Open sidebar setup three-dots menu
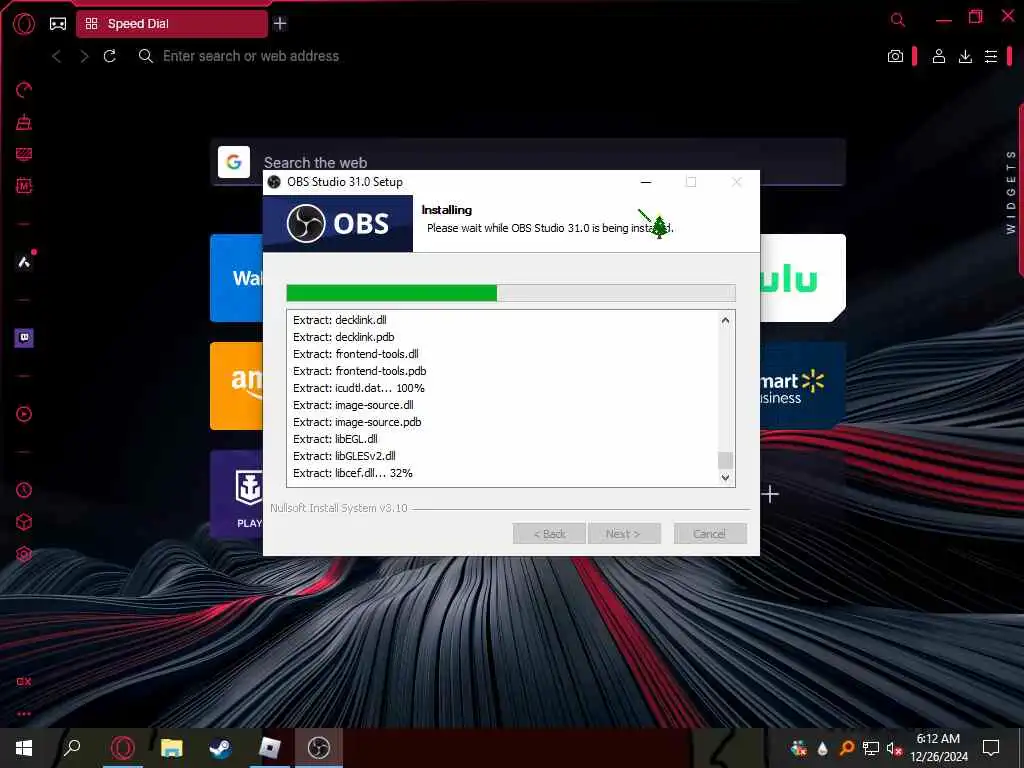1024x768 pixels. (24, 714)
